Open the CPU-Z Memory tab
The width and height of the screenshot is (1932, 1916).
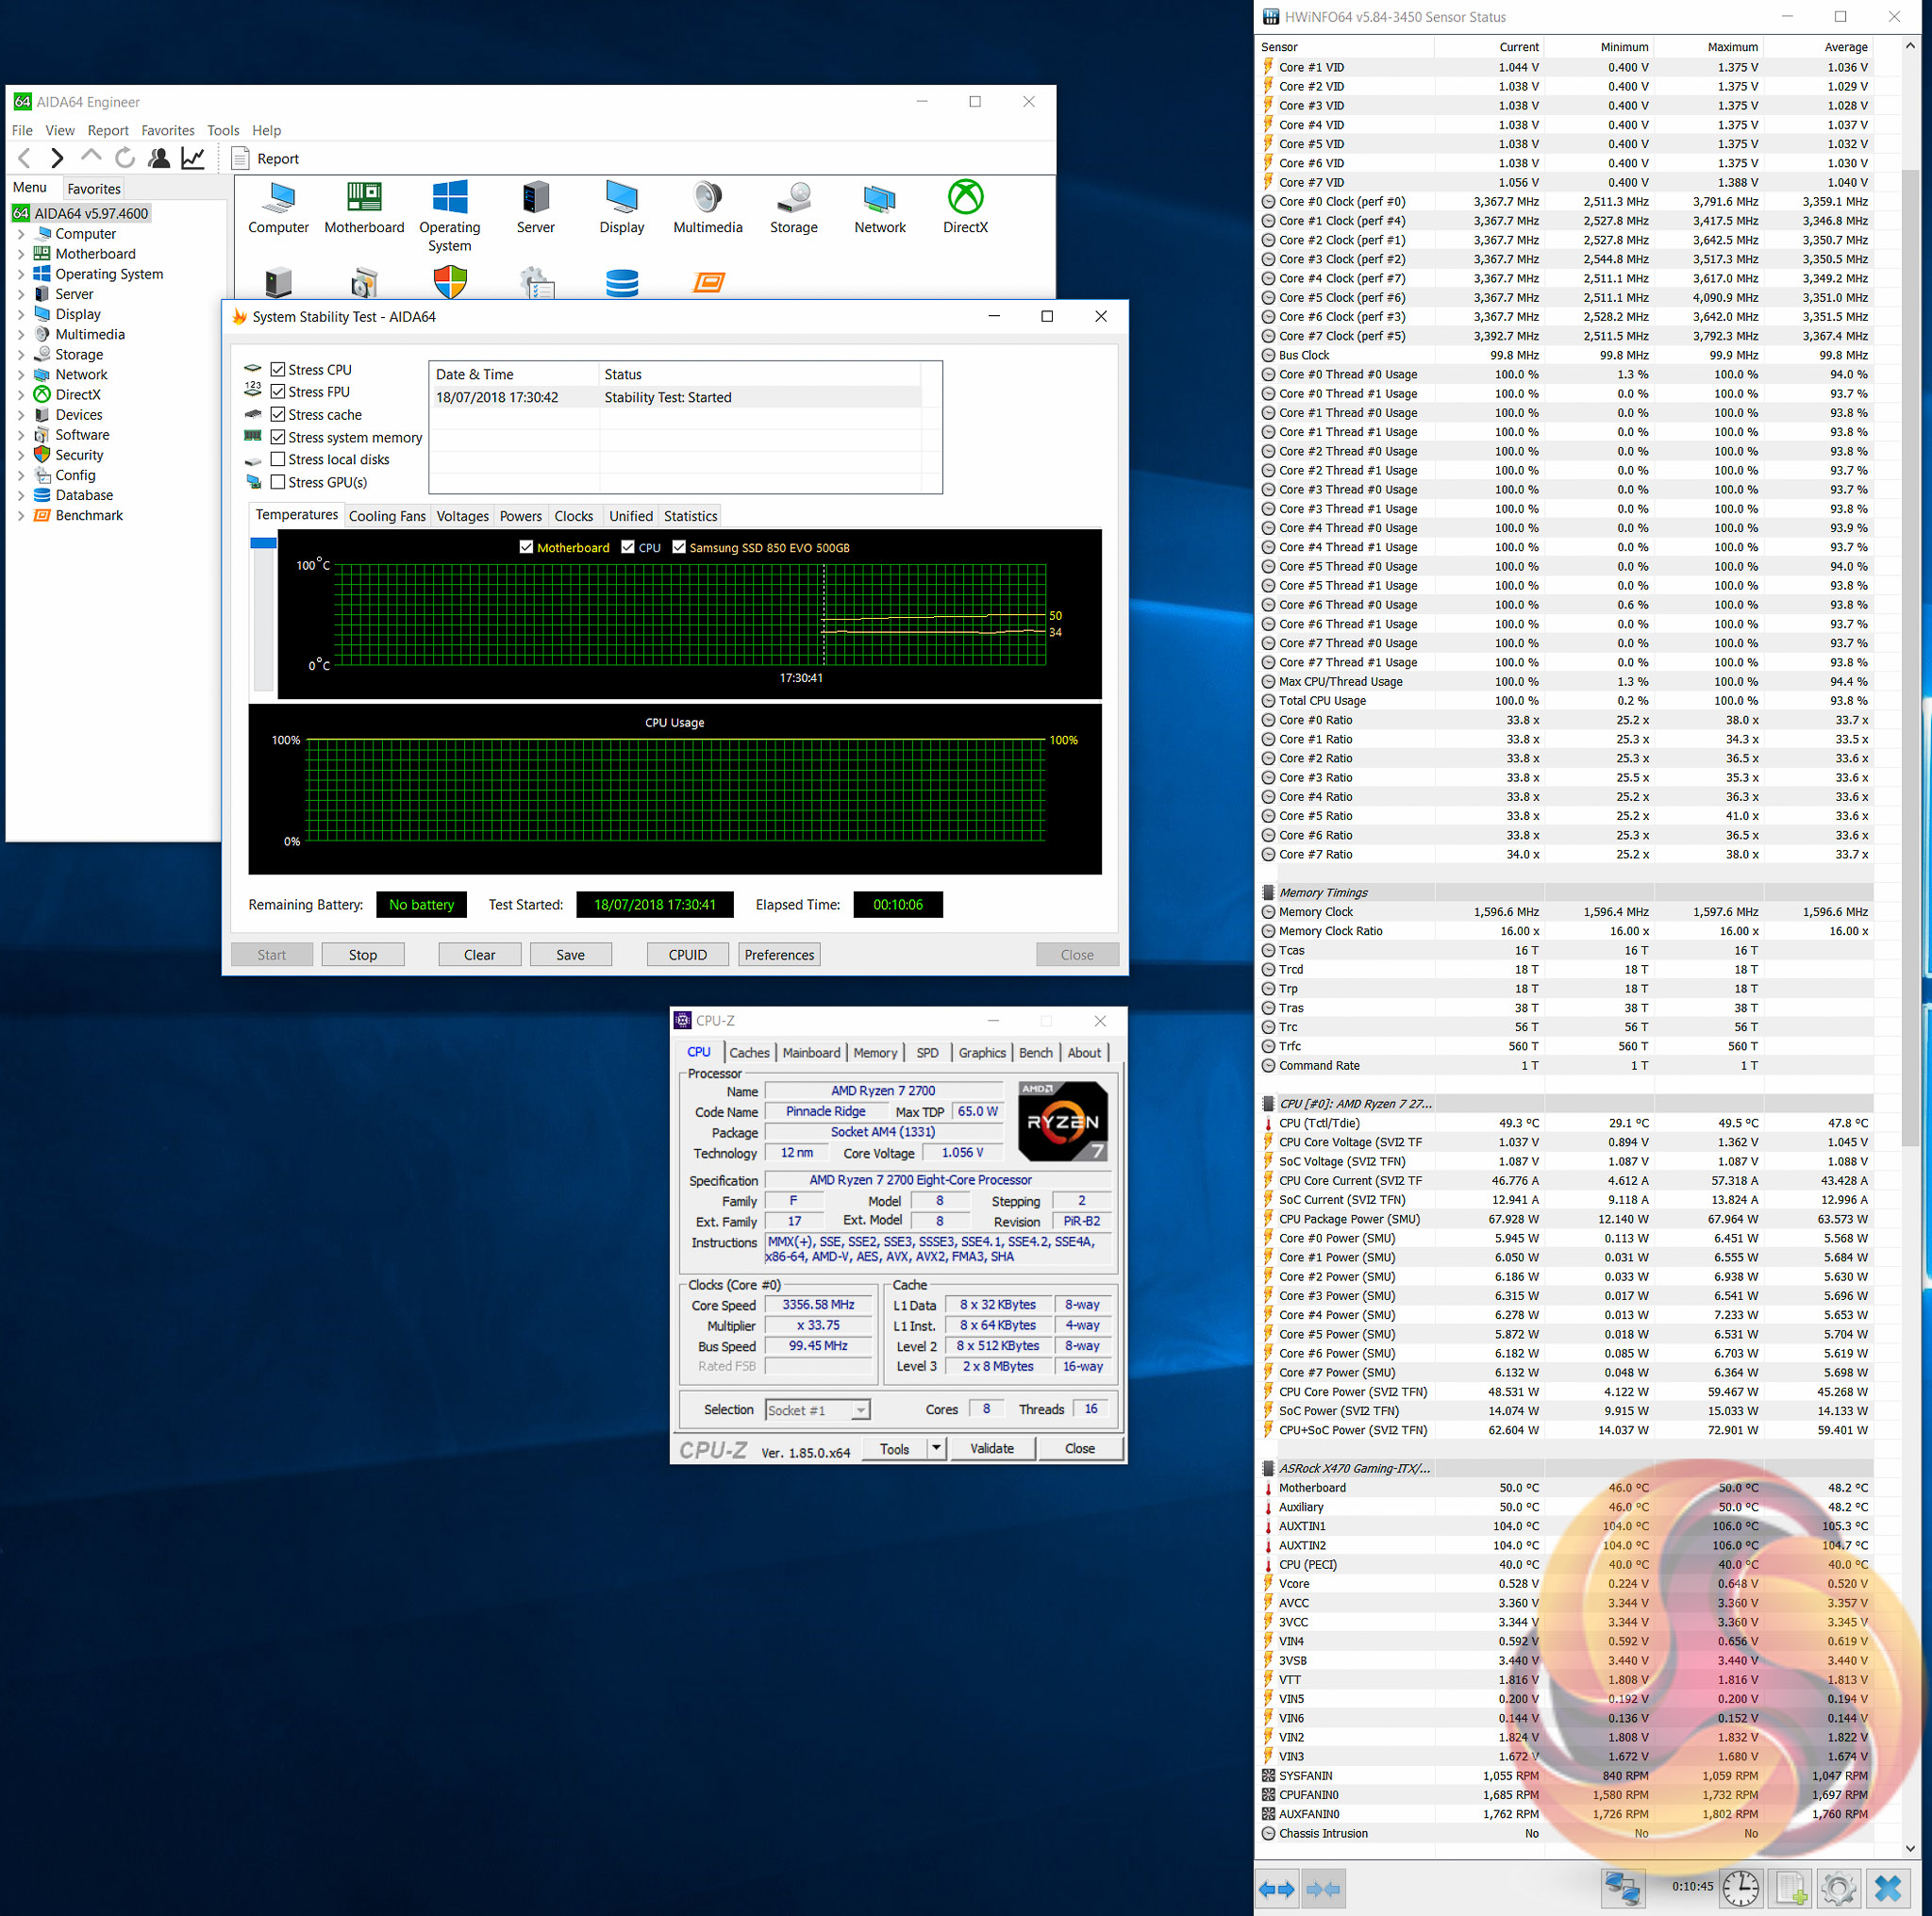point(875,1053)
